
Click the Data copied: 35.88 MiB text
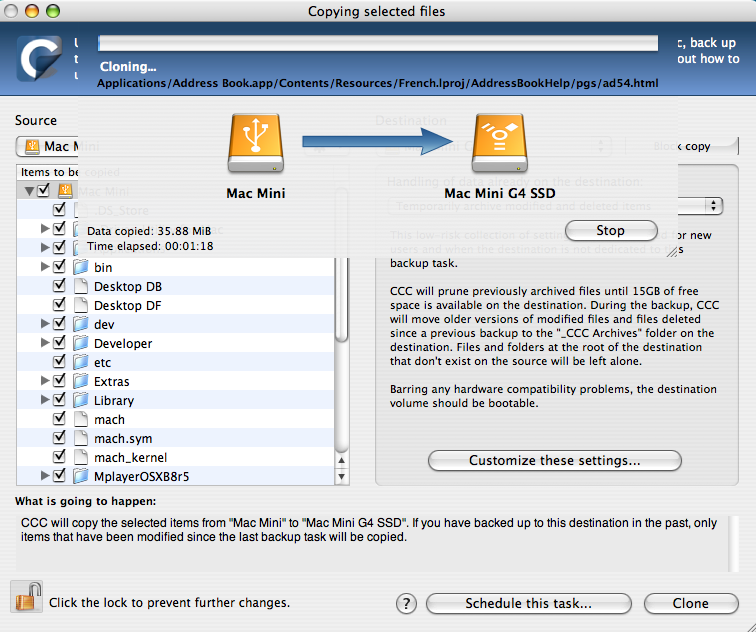click(149, 231)
